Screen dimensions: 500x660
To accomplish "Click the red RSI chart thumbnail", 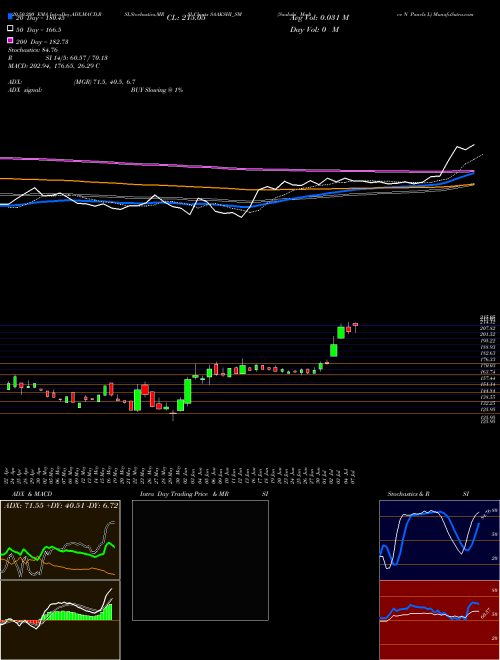I will pos(439,620).
